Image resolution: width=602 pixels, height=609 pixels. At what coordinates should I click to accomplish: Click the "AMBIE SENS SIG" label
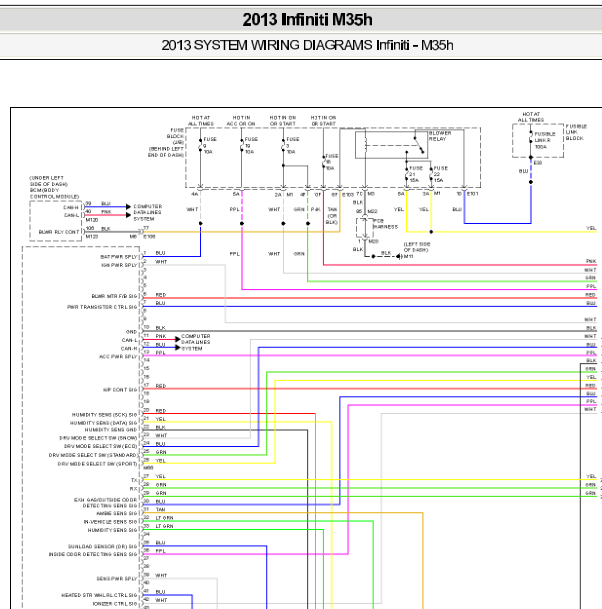pos(117,513)
